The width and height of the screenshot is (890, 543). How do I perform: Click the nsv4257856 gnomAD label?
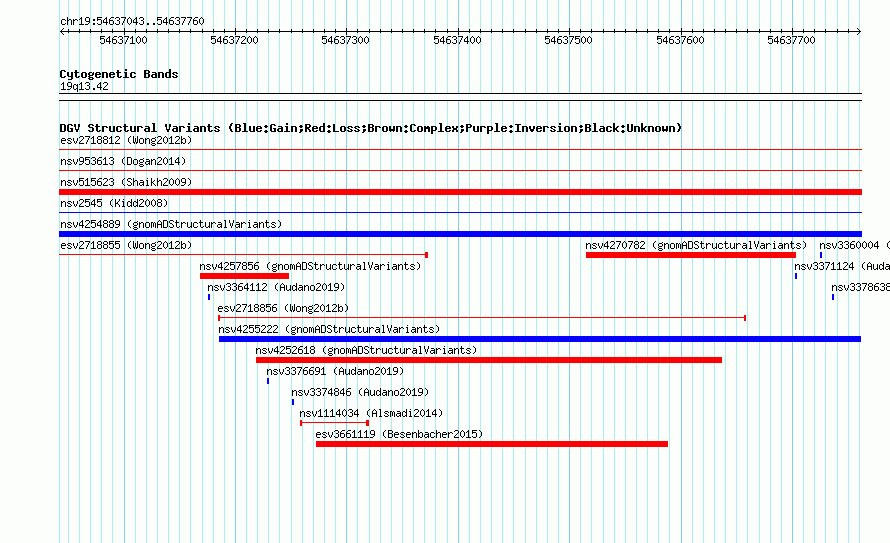point(310,266)
